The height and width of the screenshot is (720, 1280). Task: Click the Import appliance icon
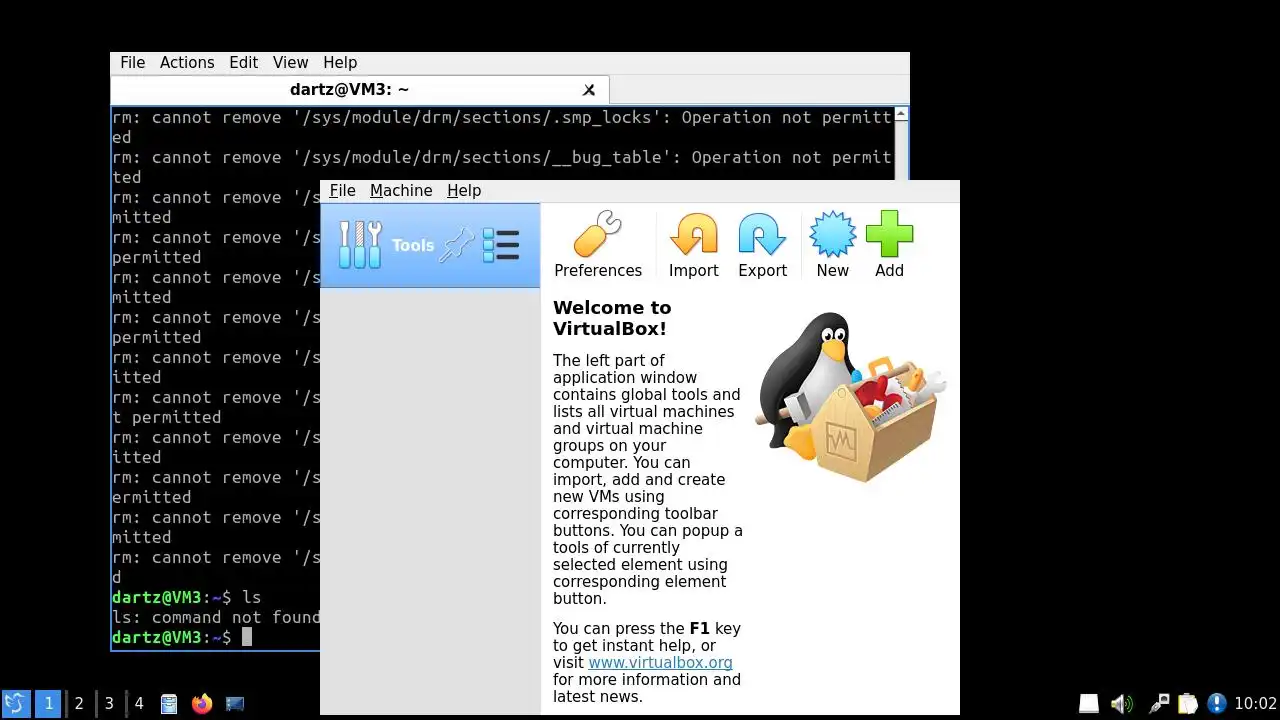coord(693,245)
